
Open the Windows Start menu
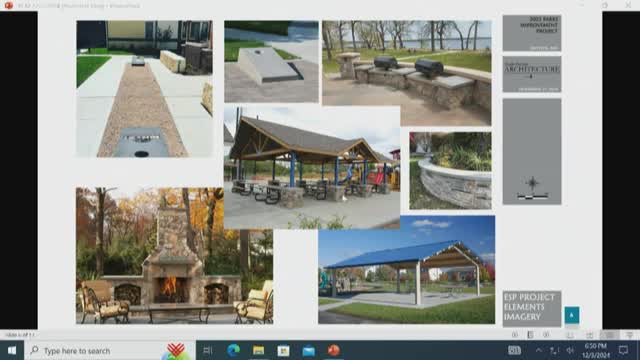[x=12, y=350]
